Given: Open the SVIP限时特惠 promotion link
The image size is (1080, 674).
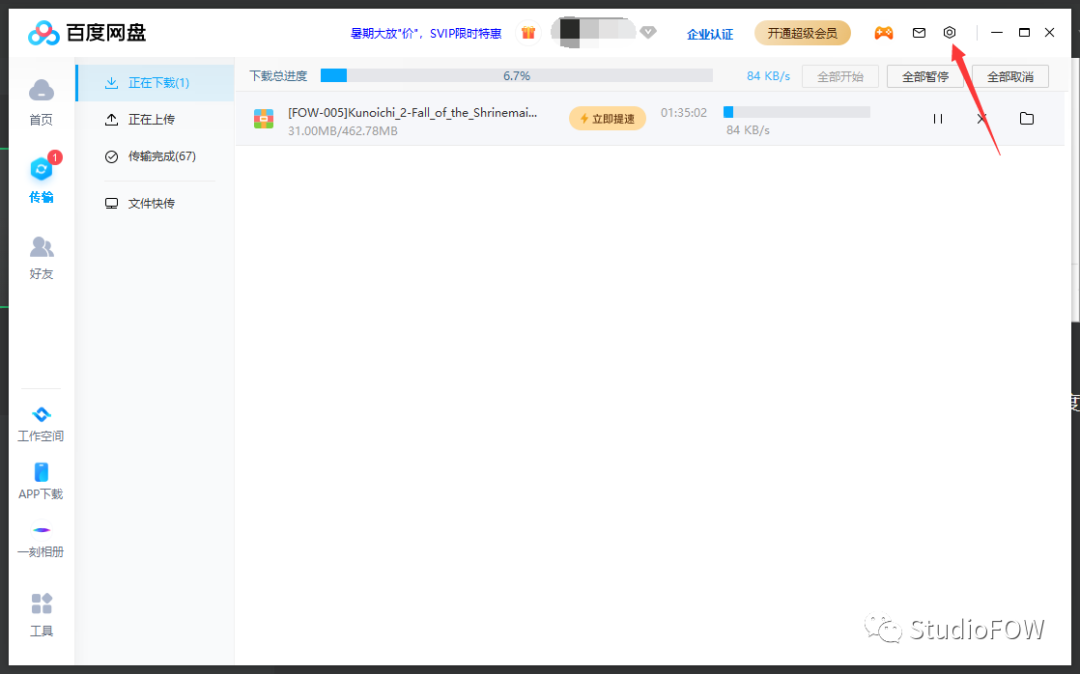Looking at the screenshot, I should (x=426, y=33).
